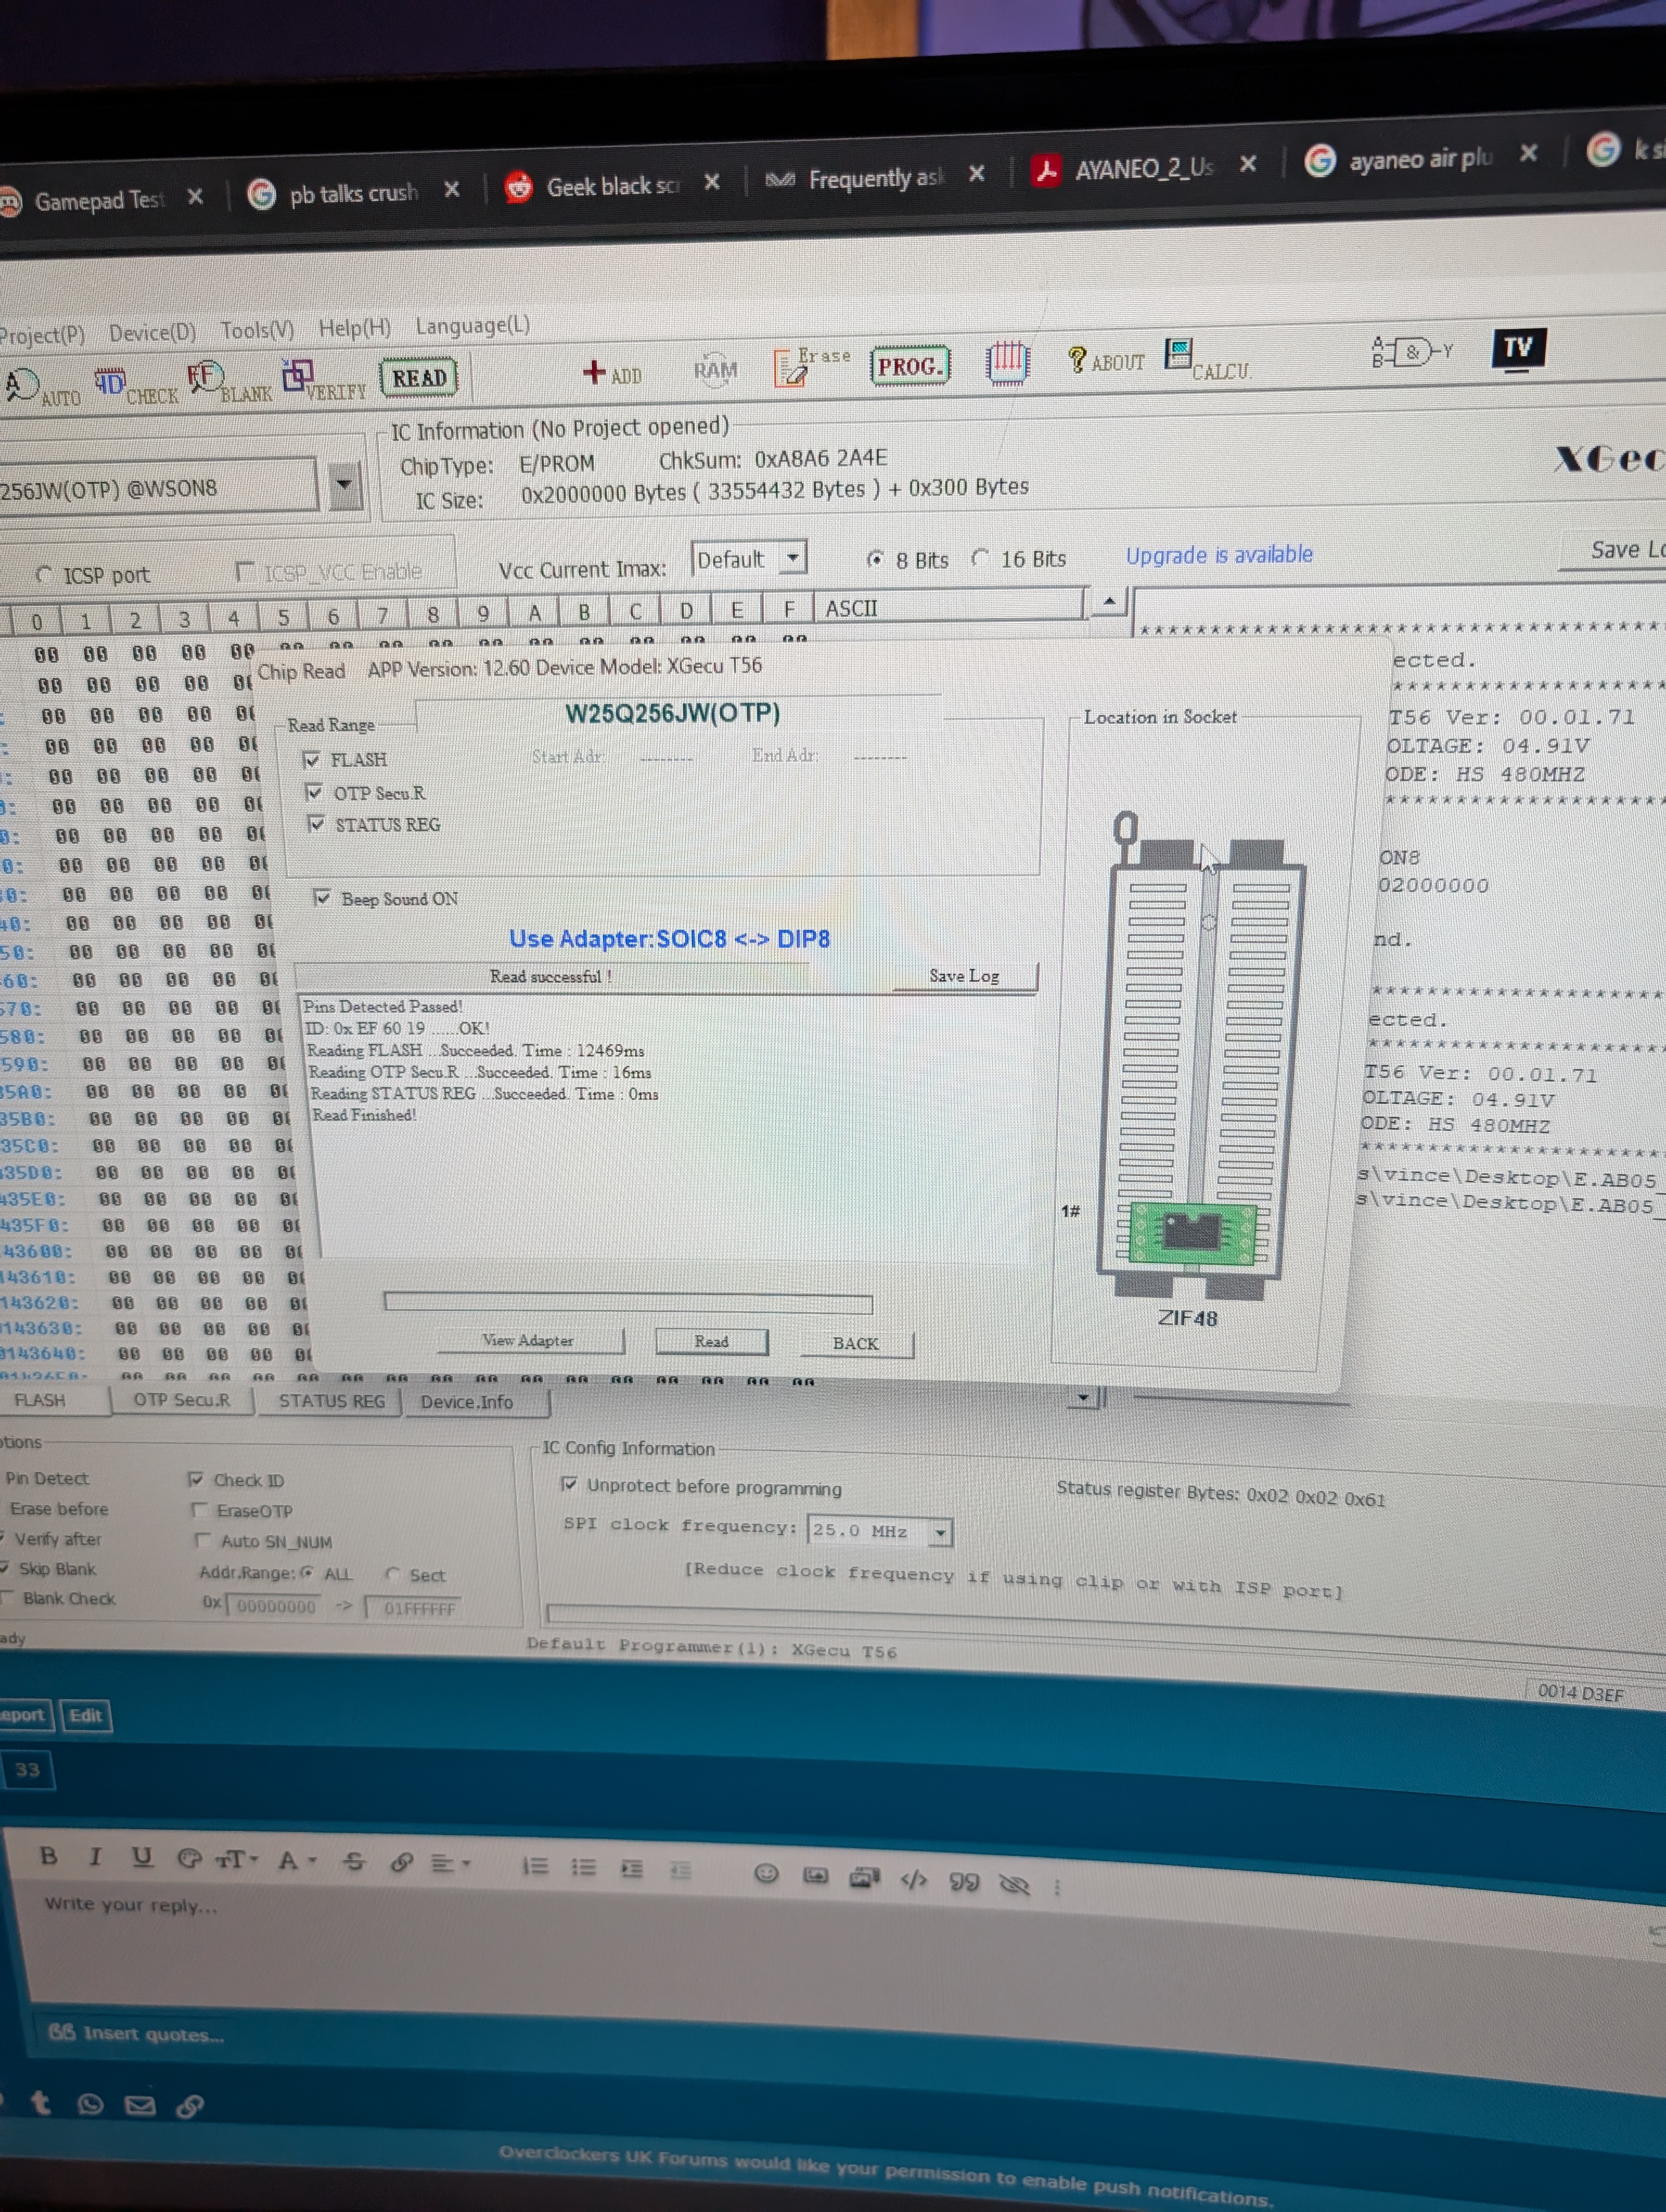Click the code block icon
This screenshot has height=2212, width=1666.
click(x=913, y=1880)
